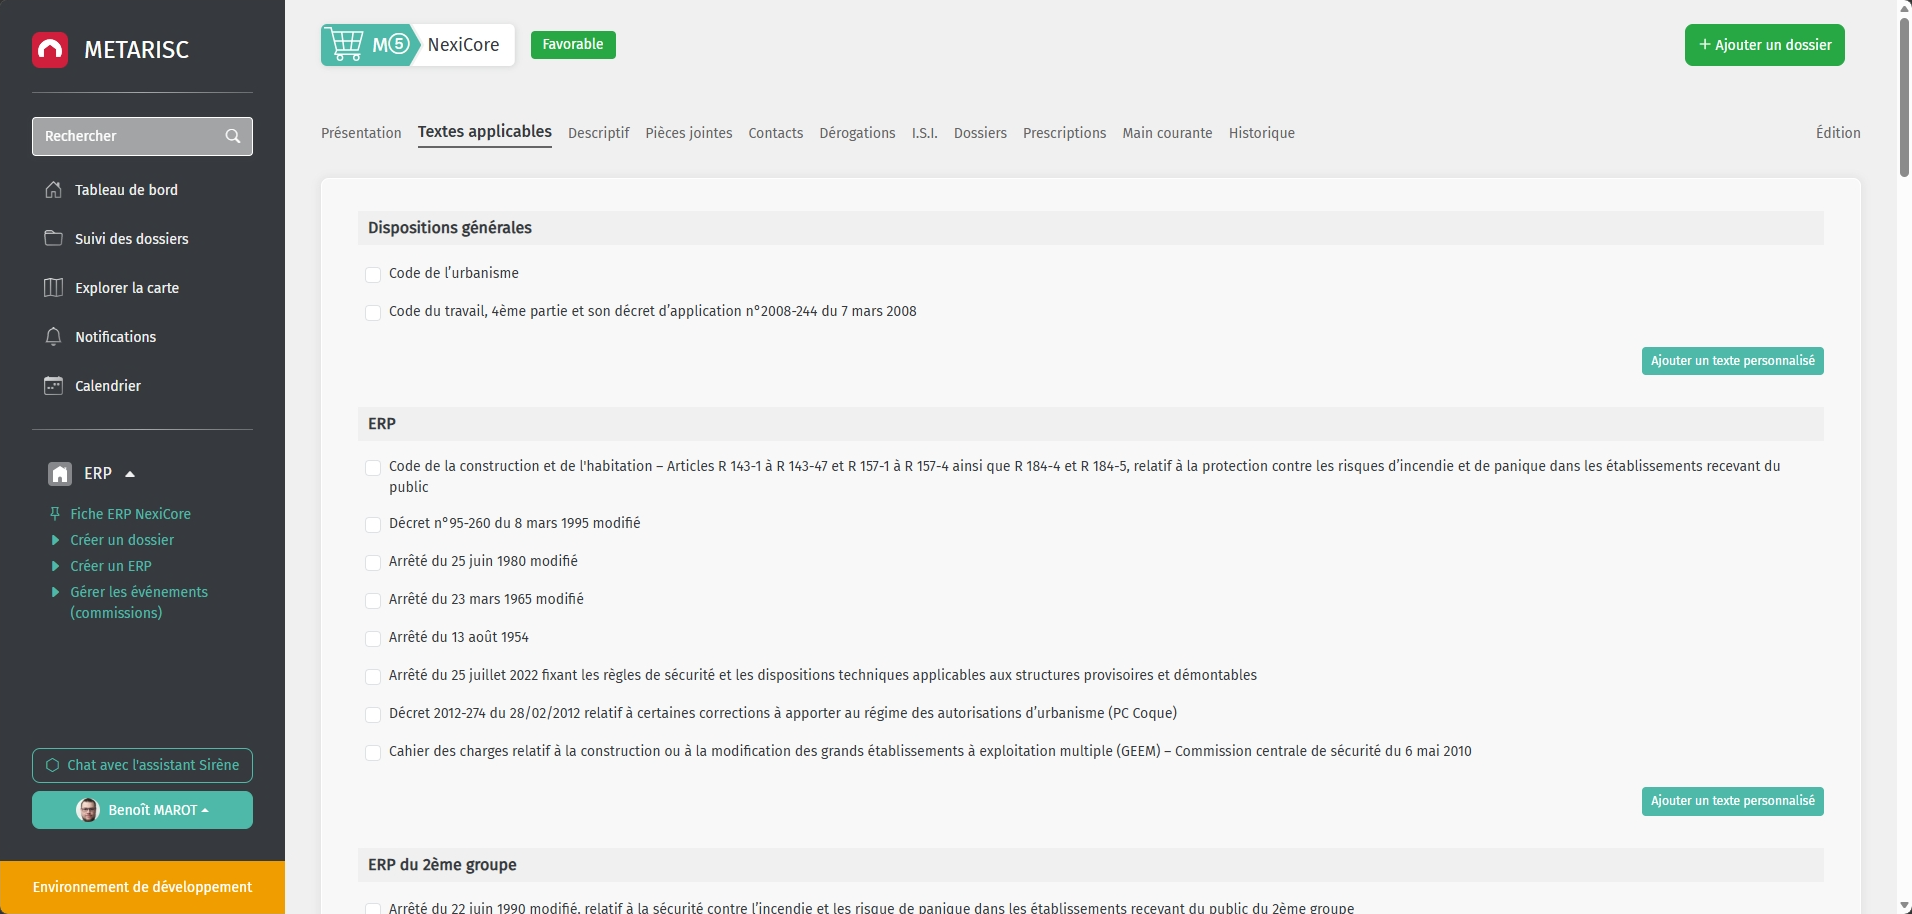The image size is (1912, 914).
Task: Click the page vertical scrollbar thumb
Action: pyautogui.click(x=1904, y=97)
